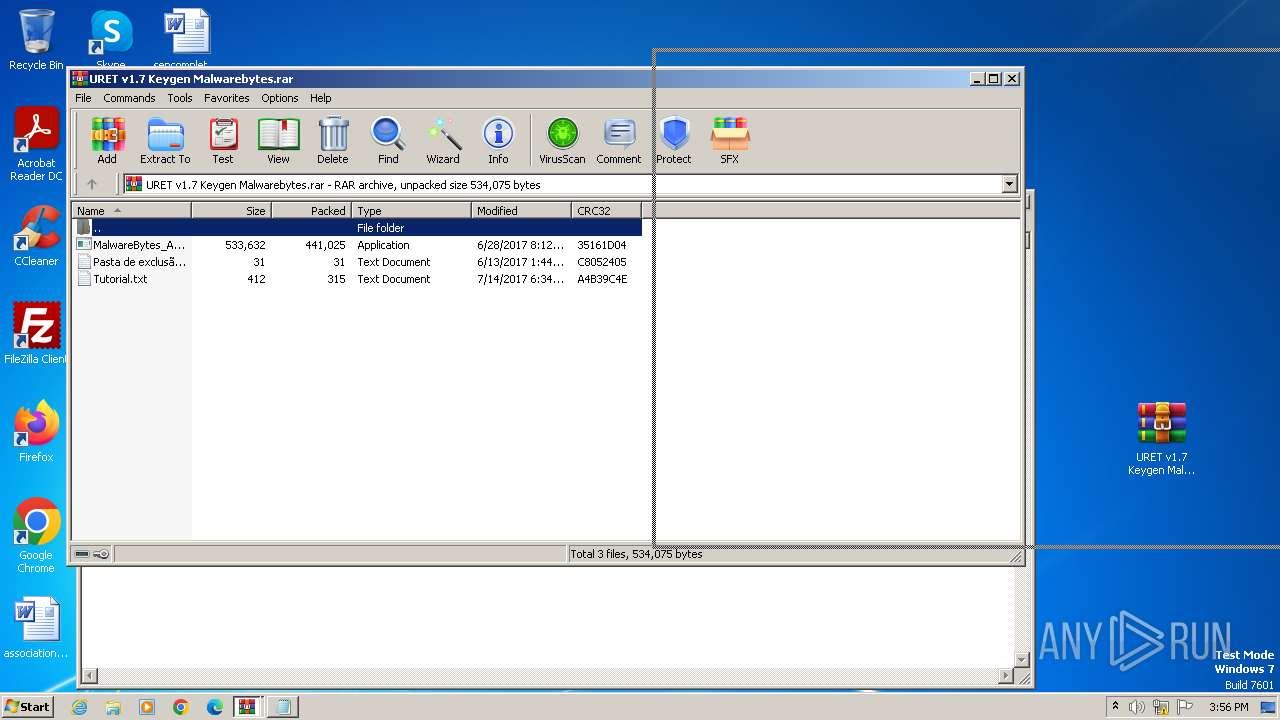1280x720 pixels.
Task: Click the Delete trash icon
Action: coord(333,140)
